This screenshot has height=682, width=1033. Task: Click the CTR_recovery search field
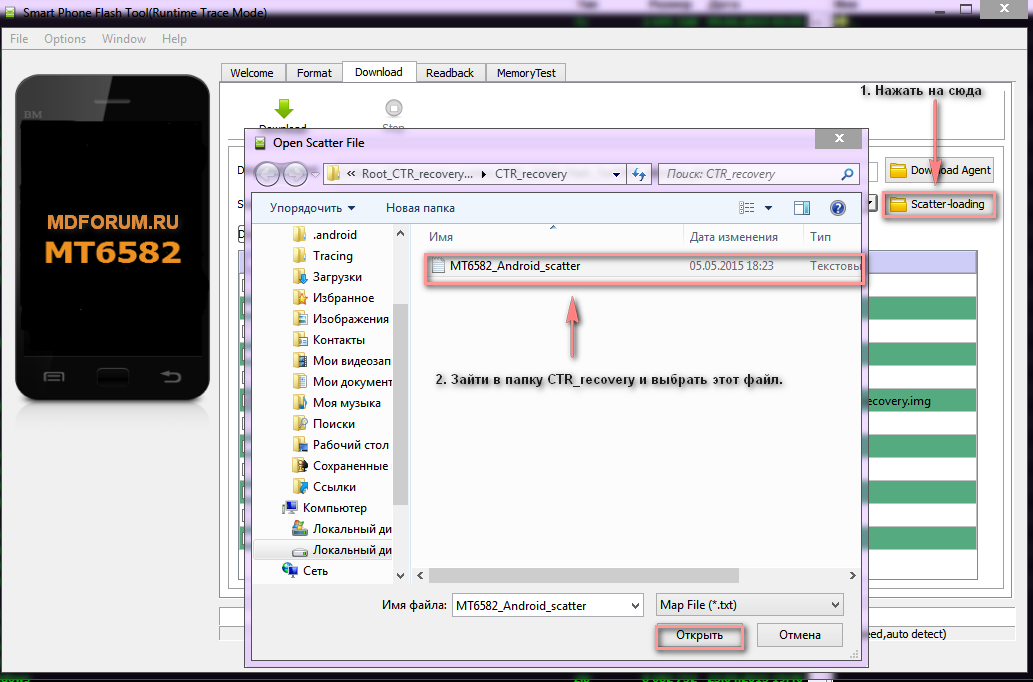[x=751, y=174]
